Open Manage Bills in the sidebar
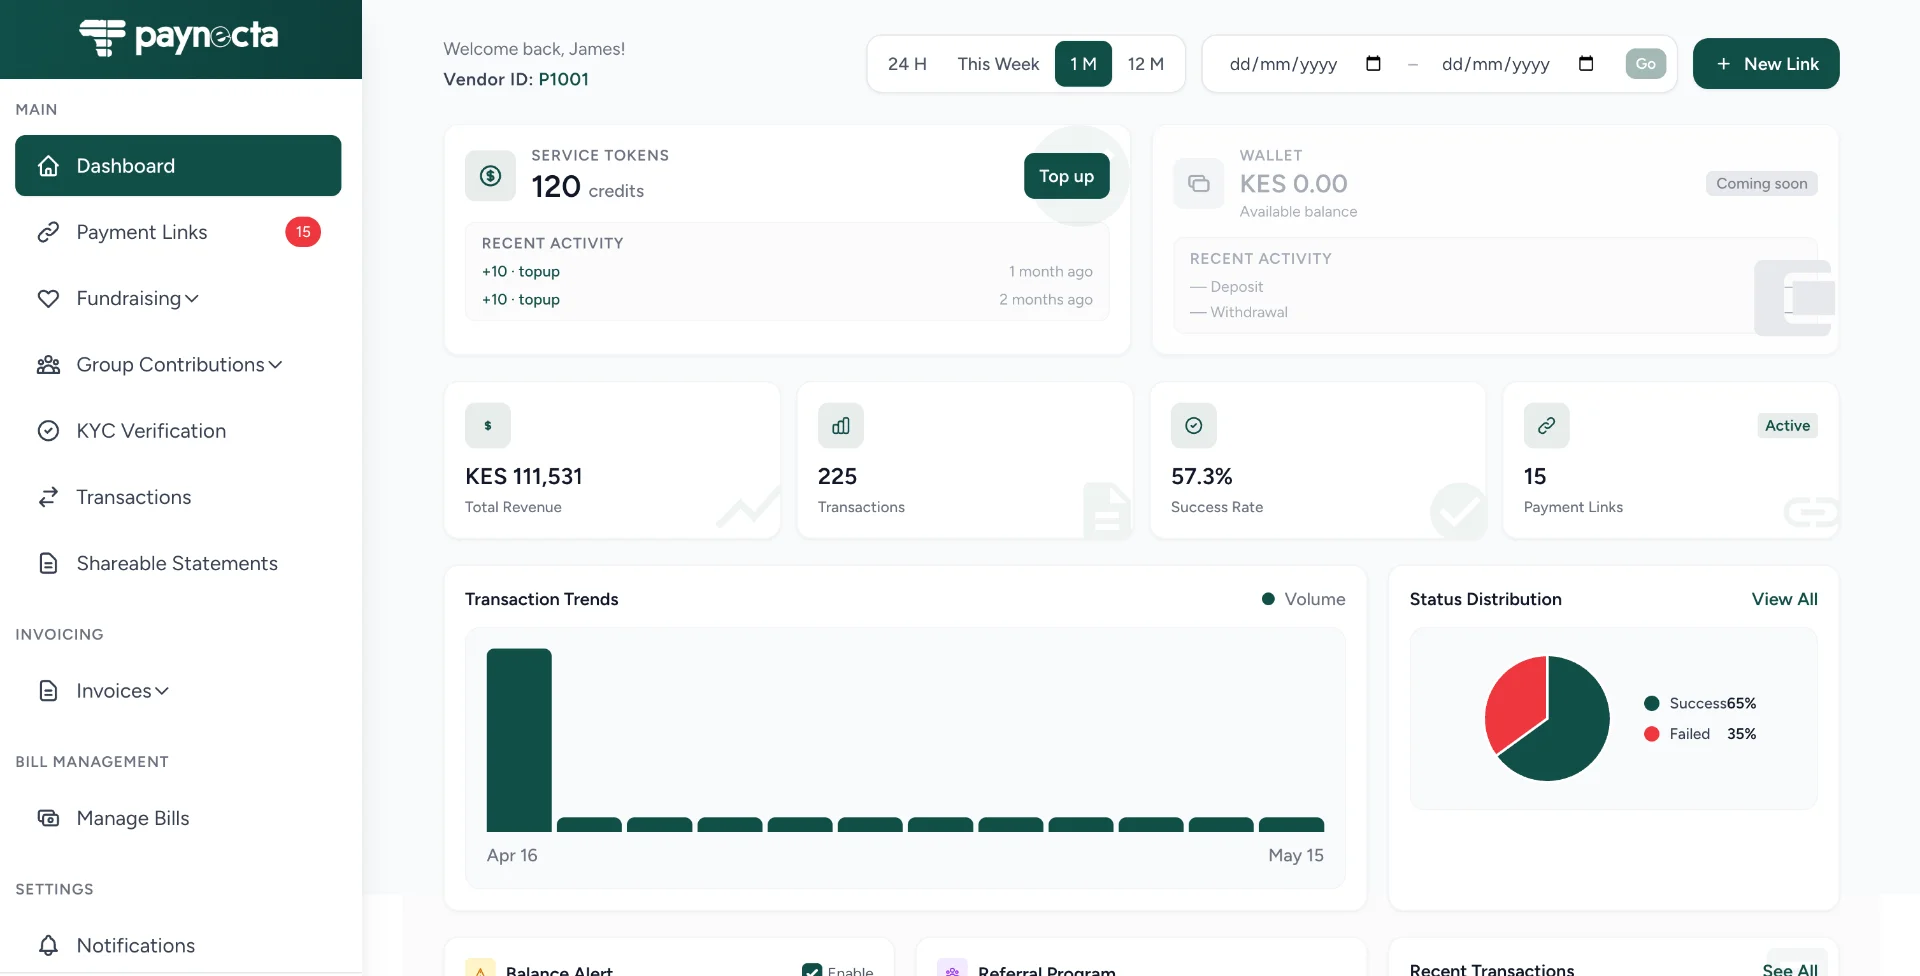Image resolution: width=1920 pixels, height=976 pixels. 178,818
